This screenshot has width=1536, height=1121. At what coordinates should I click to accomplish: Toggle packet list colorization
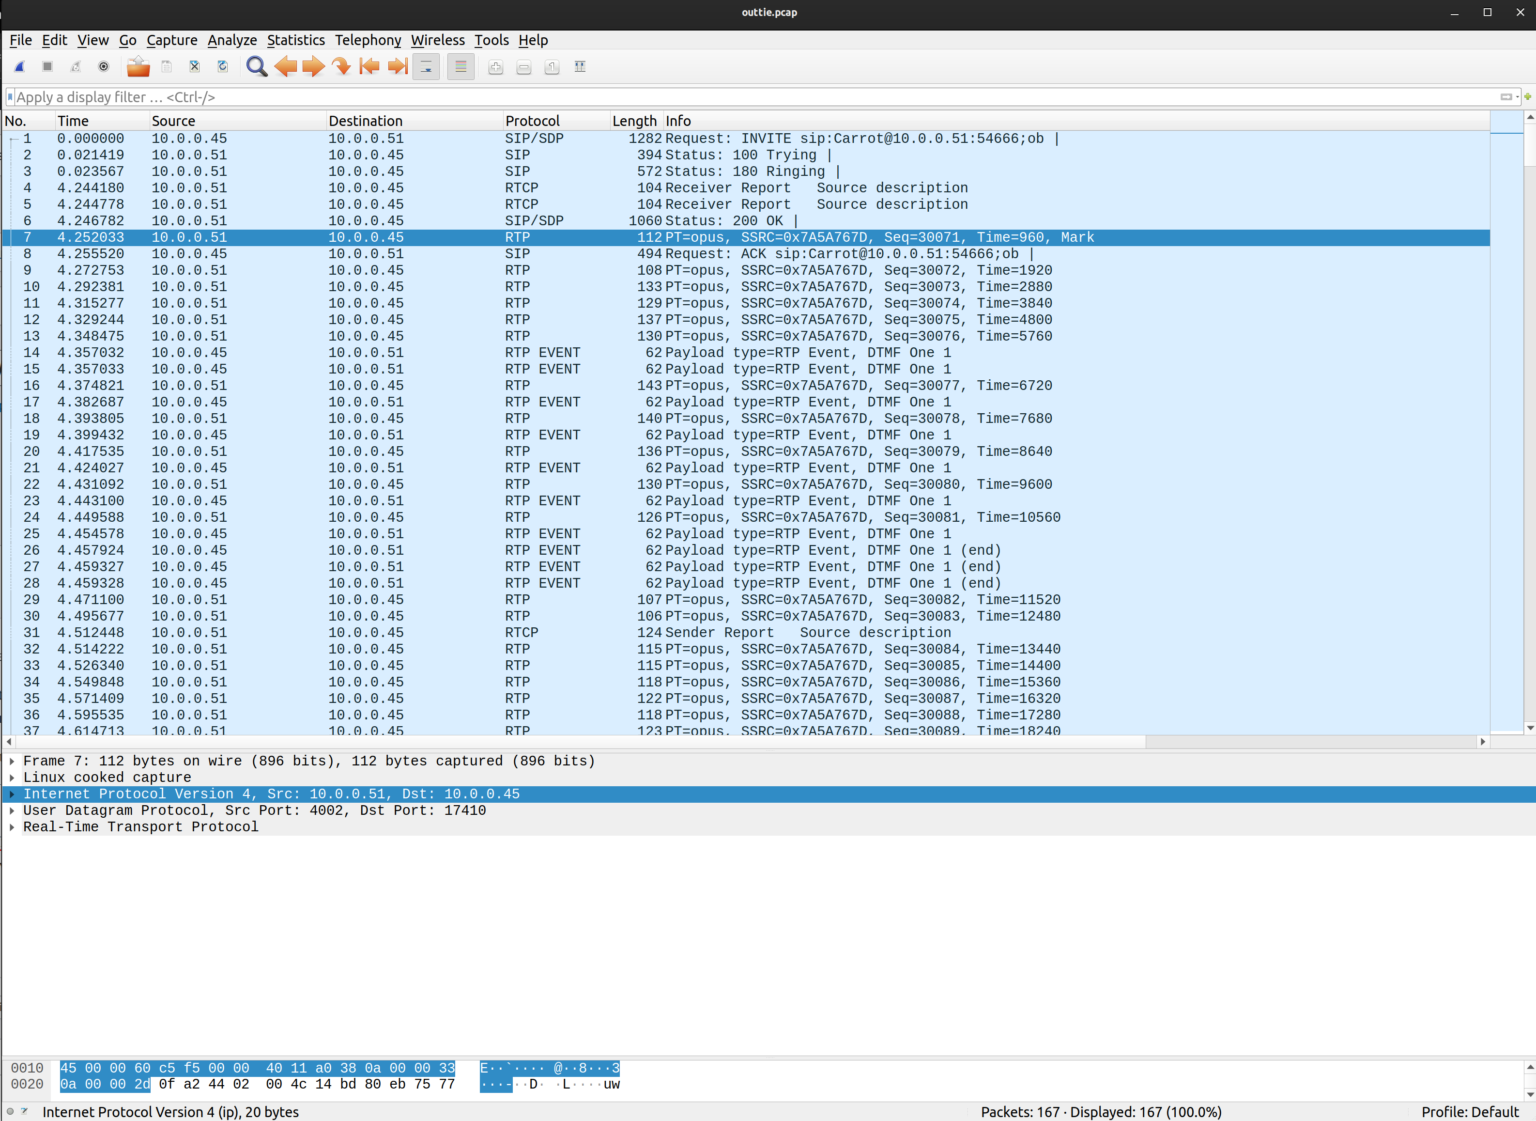[x=459, y=66]
